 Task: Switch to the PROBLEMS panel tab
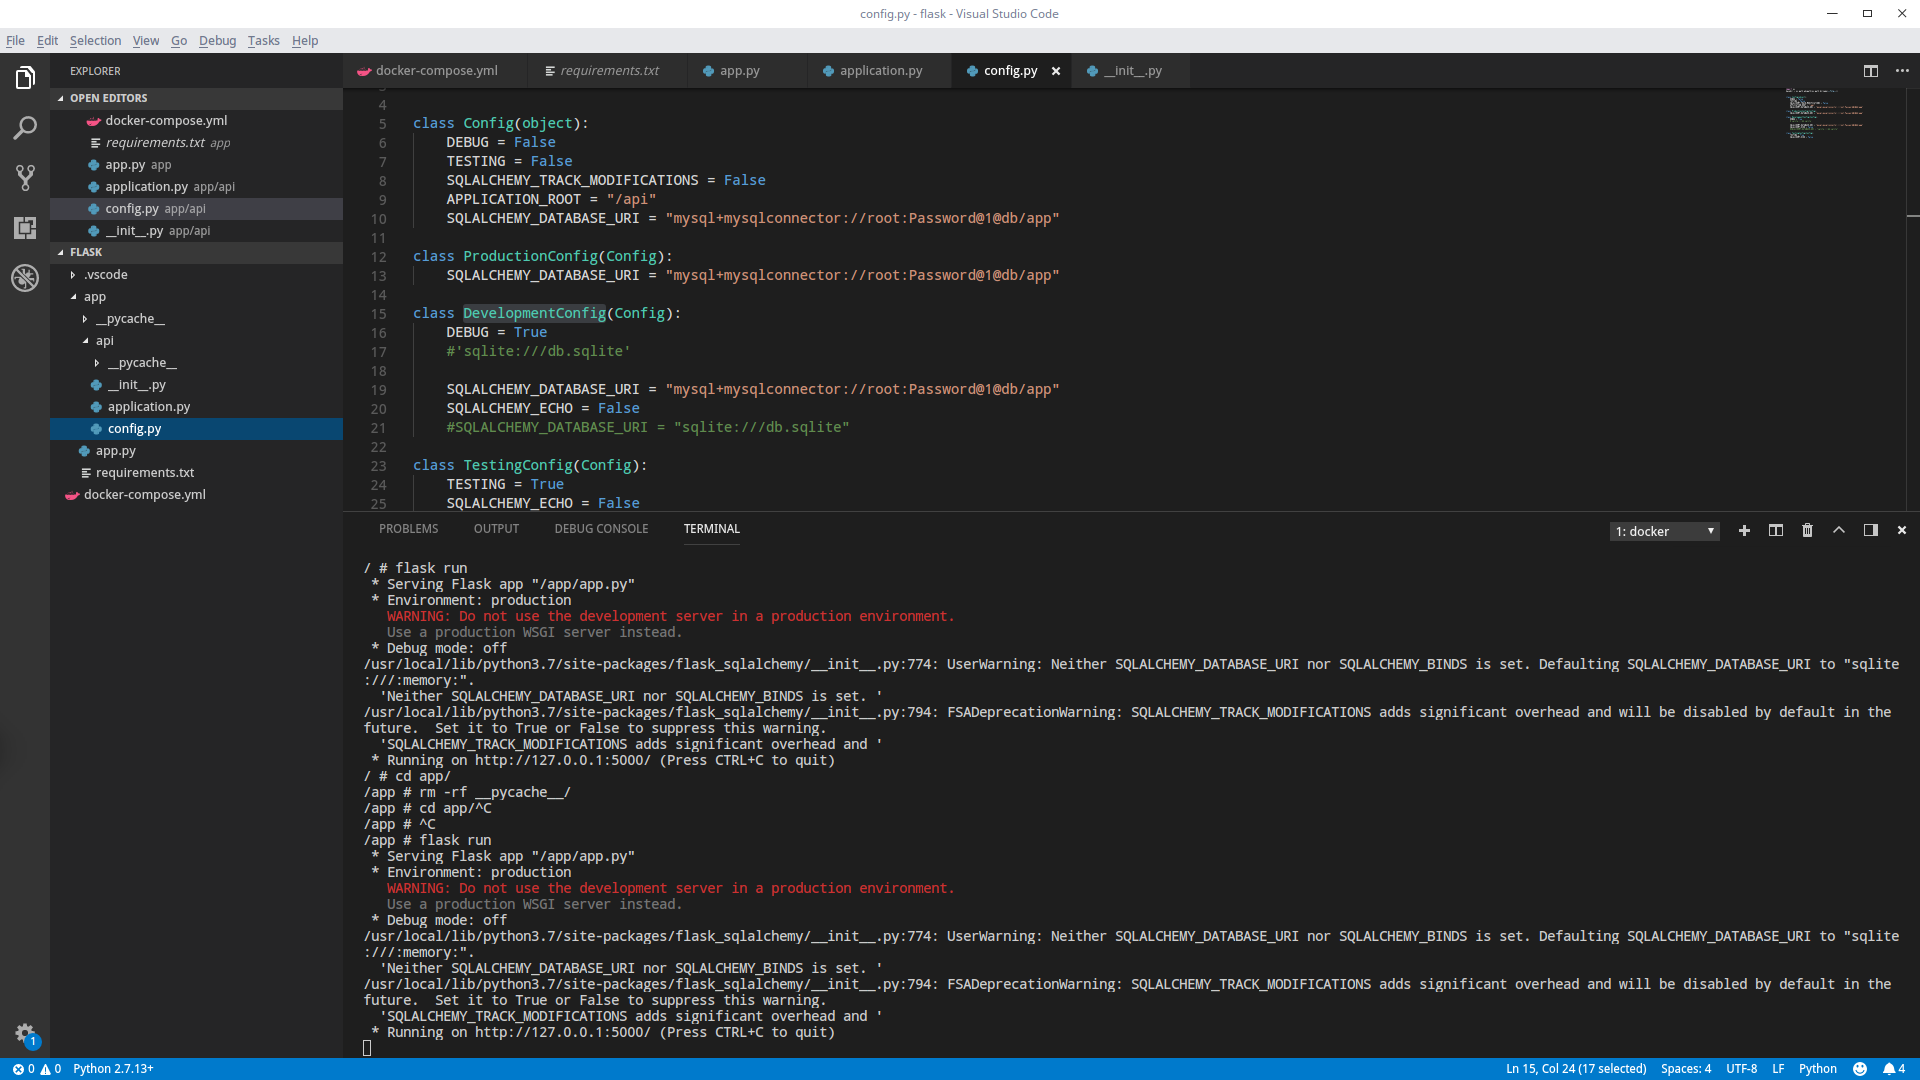(408, 529)
